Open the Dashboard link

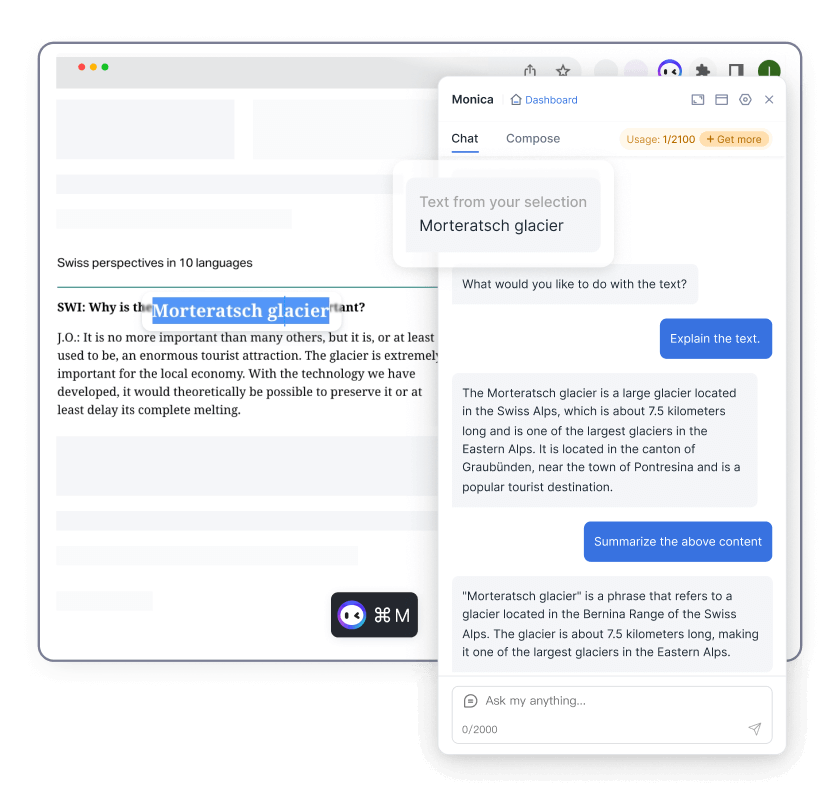click(x=544, y=100)
